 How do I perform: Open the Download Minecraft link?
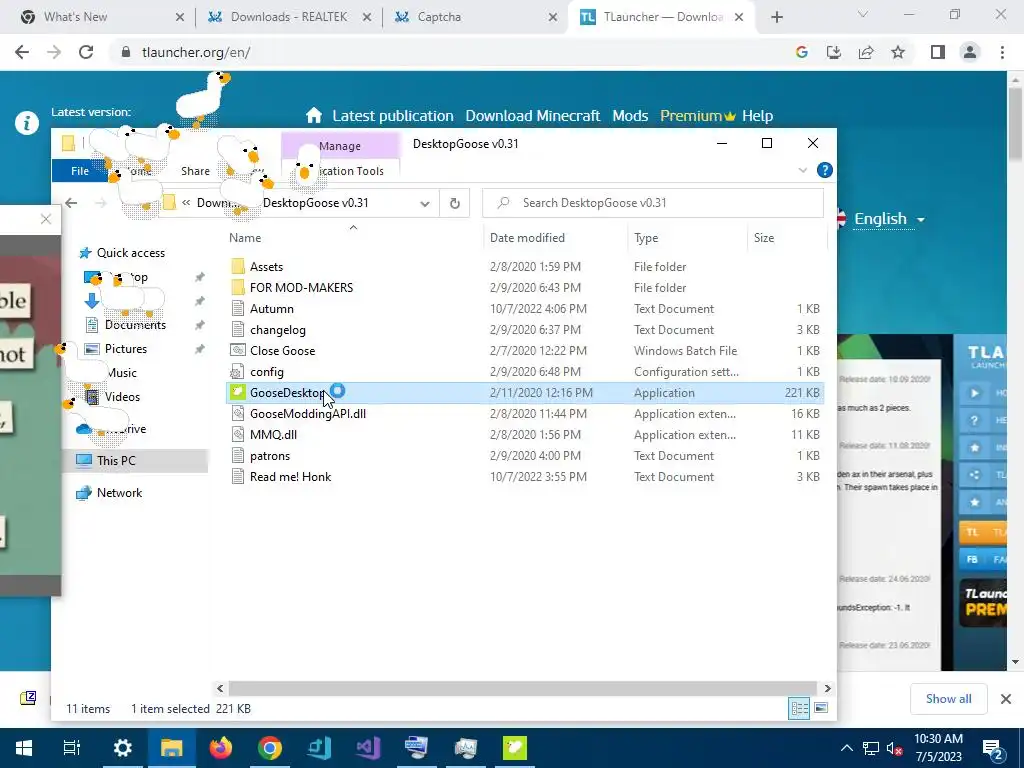(532, 116)
